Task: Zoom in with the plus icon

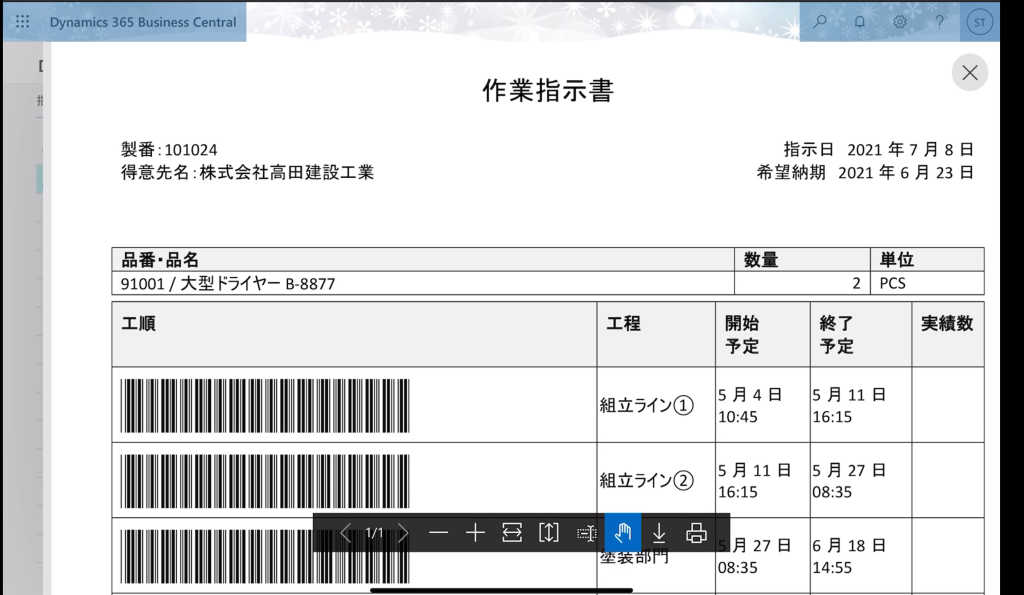Action: [475, 533]
